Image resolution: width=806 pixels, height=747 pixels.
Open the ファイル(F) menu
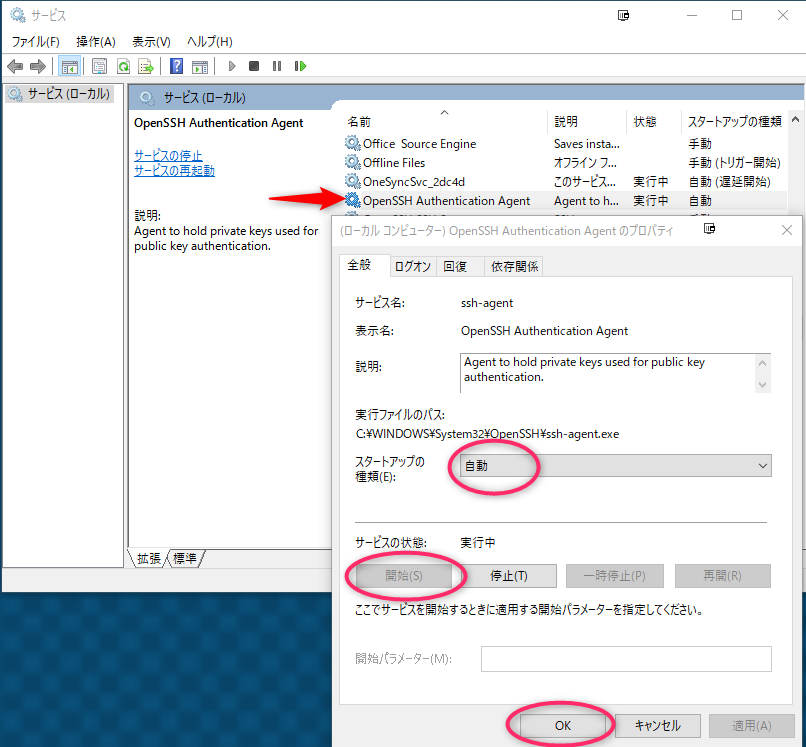point(35,42)
